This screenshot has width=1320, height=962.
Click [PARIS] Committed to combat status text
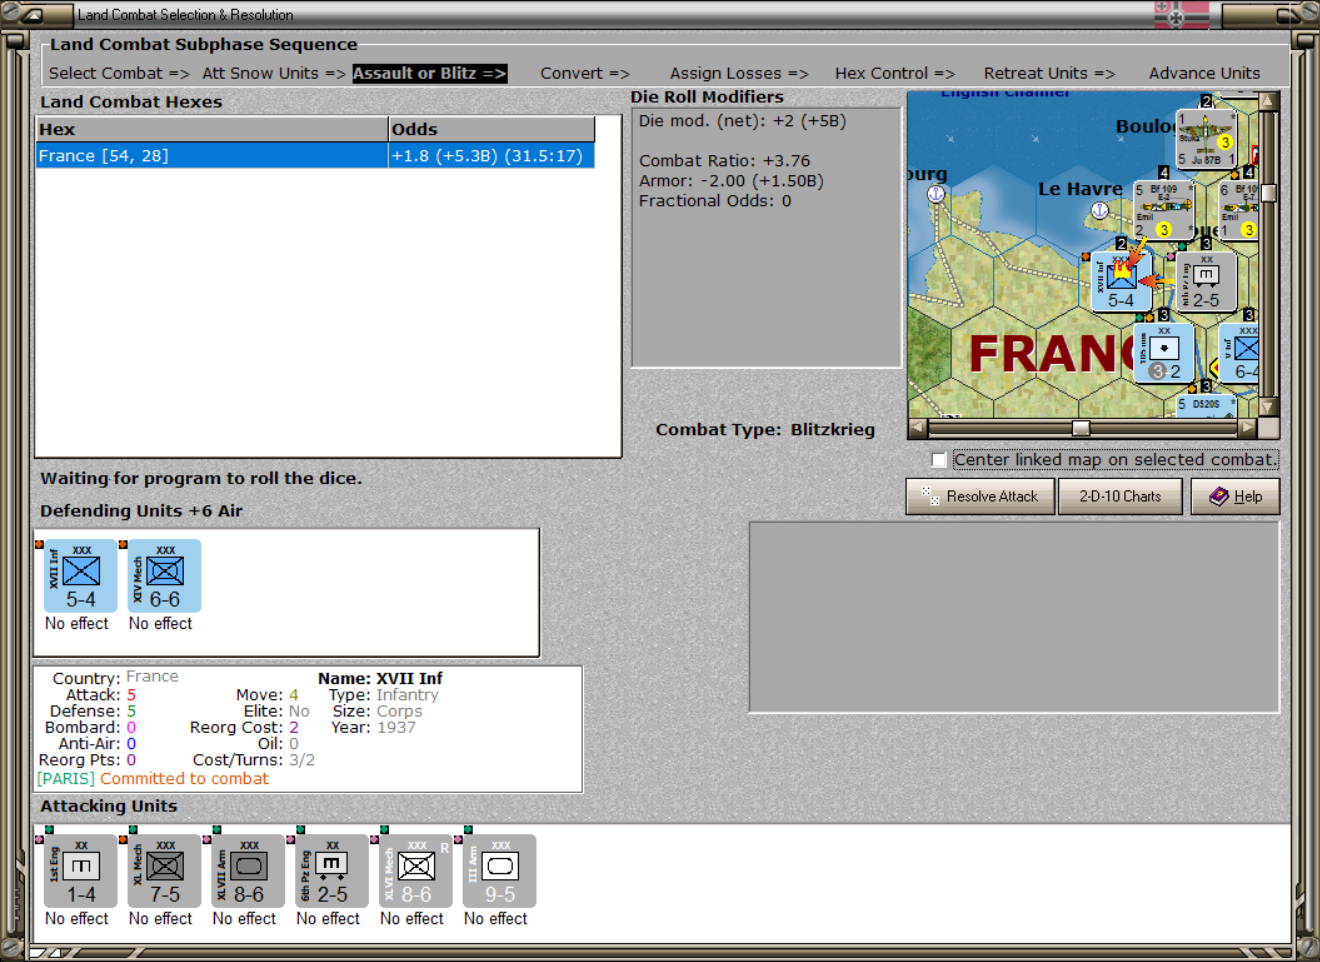152,778
